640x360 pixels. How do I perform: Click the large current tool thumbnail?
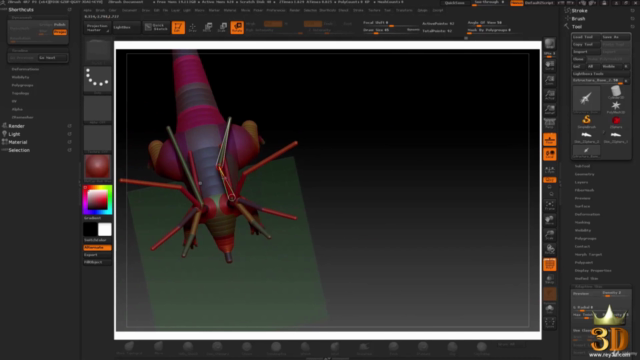[586, 99]
